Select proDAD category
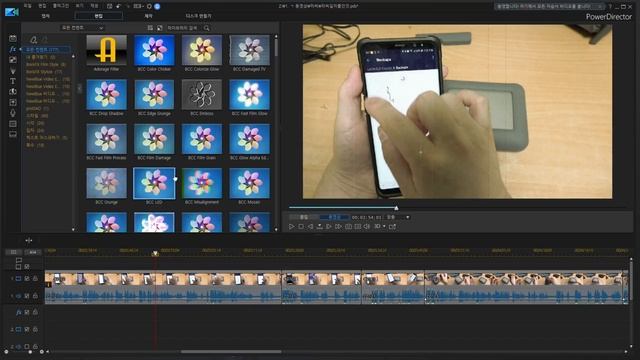The height and width of the screenshot is (360, 640). (38, 109)
